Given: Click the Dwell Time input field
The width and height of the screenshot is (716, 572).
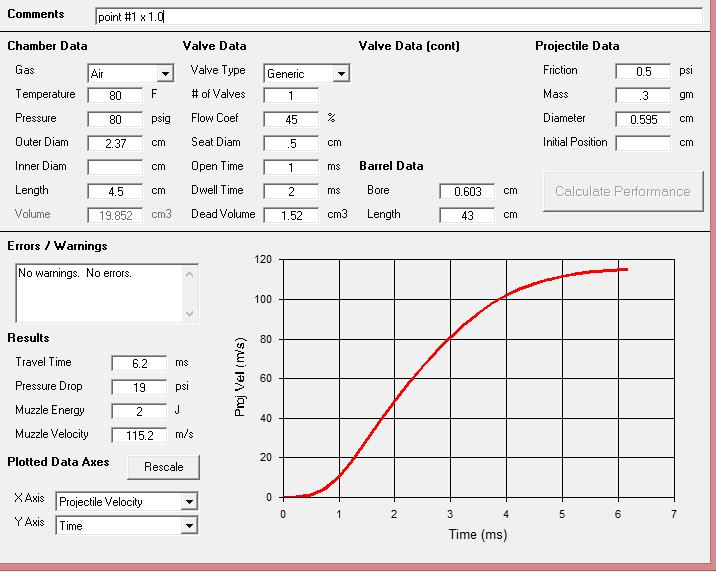Looking at the screenshot, I should click(291, 191).
